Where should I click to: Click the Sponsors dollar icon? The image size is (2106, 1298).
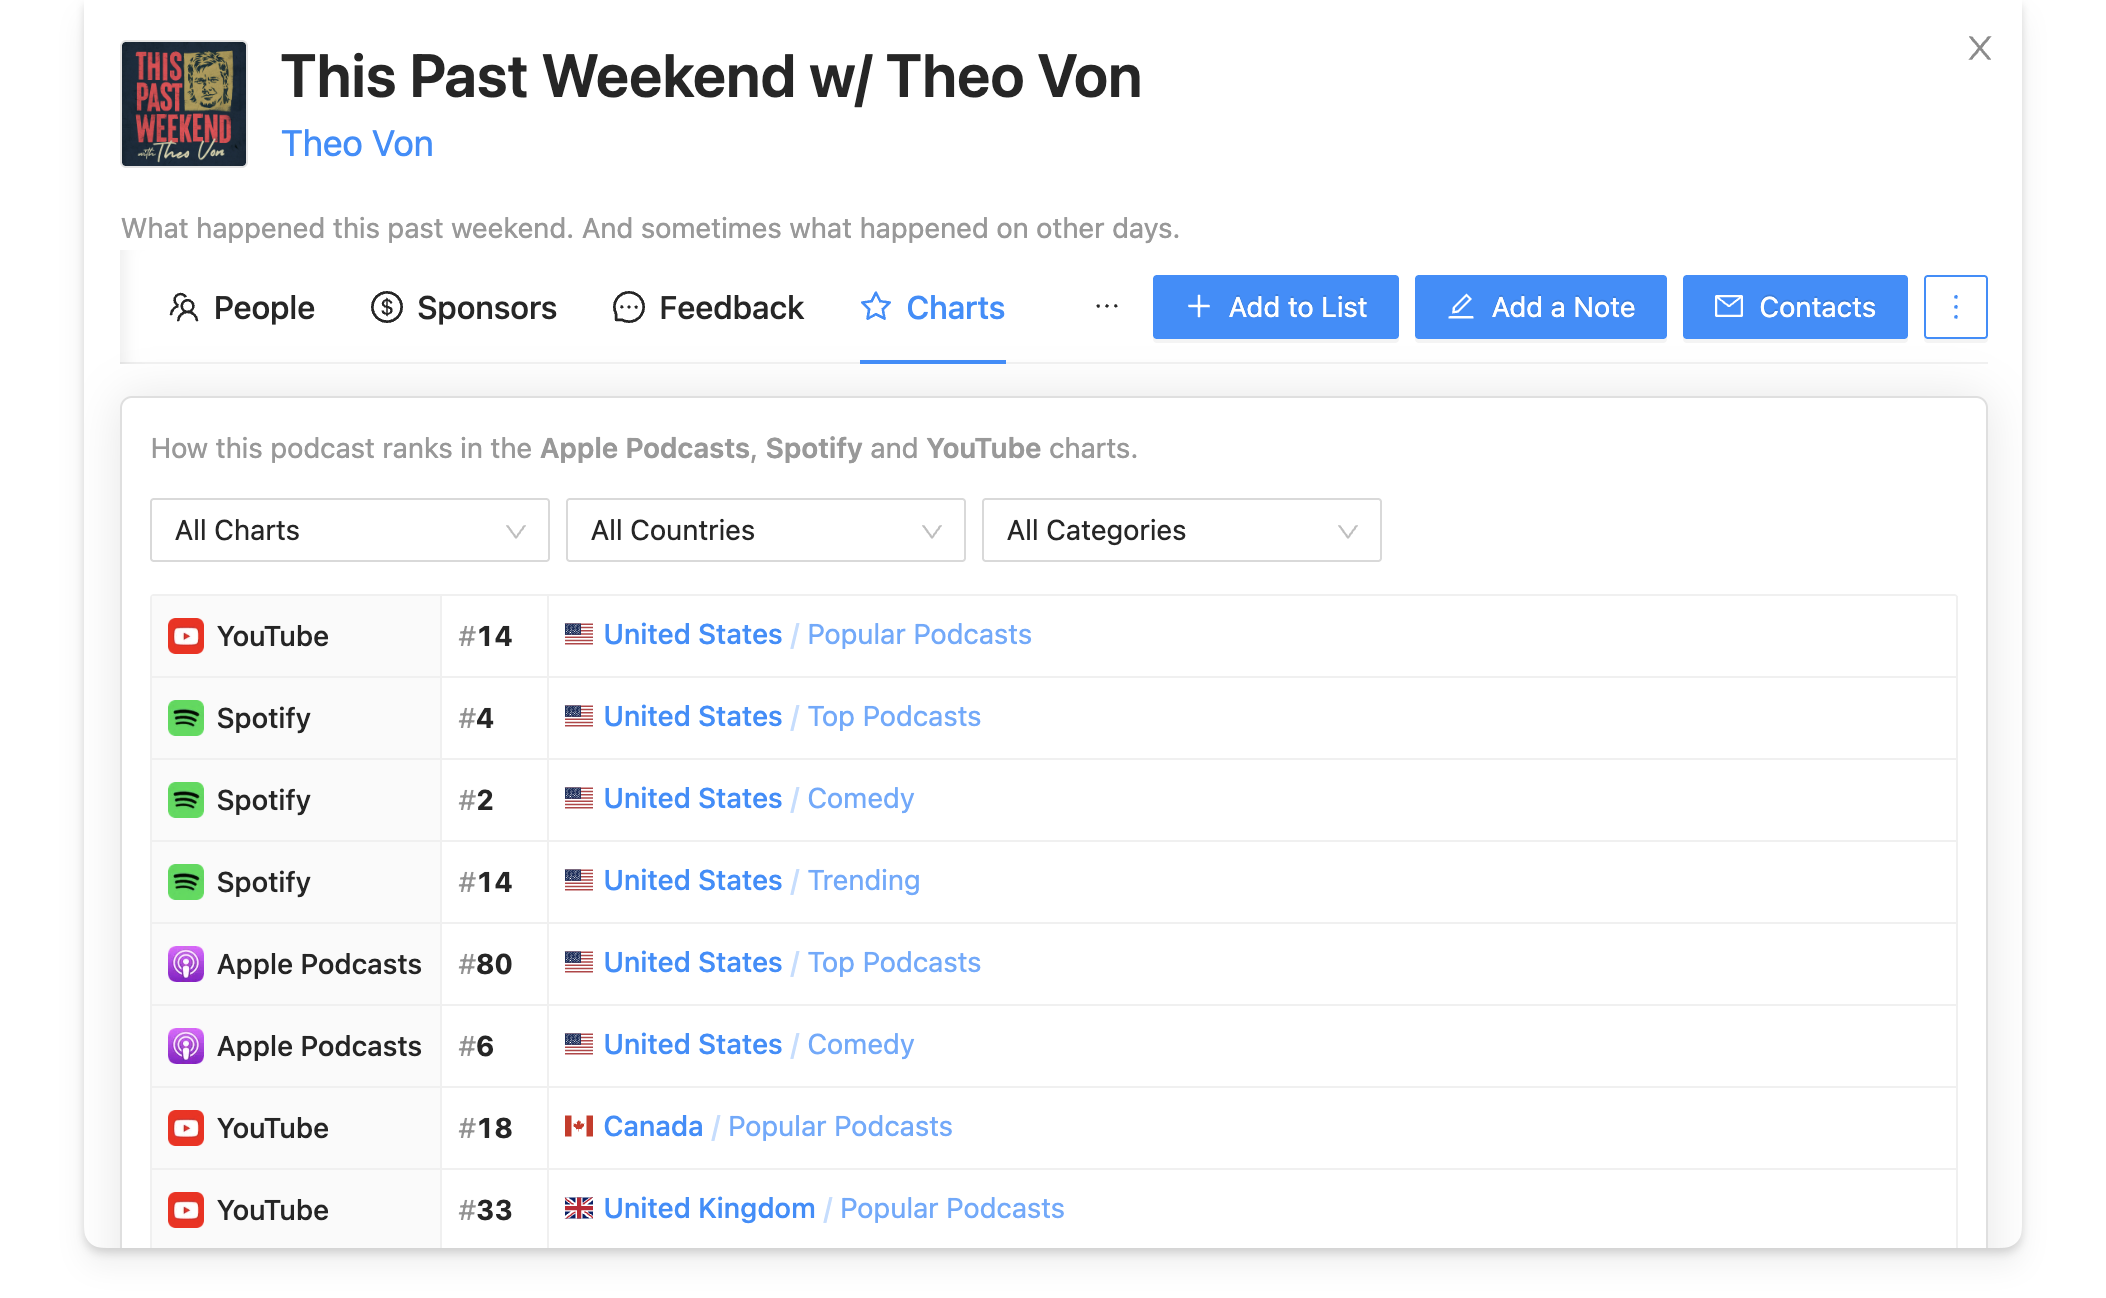pyautogui.click(x=387, y=307)
